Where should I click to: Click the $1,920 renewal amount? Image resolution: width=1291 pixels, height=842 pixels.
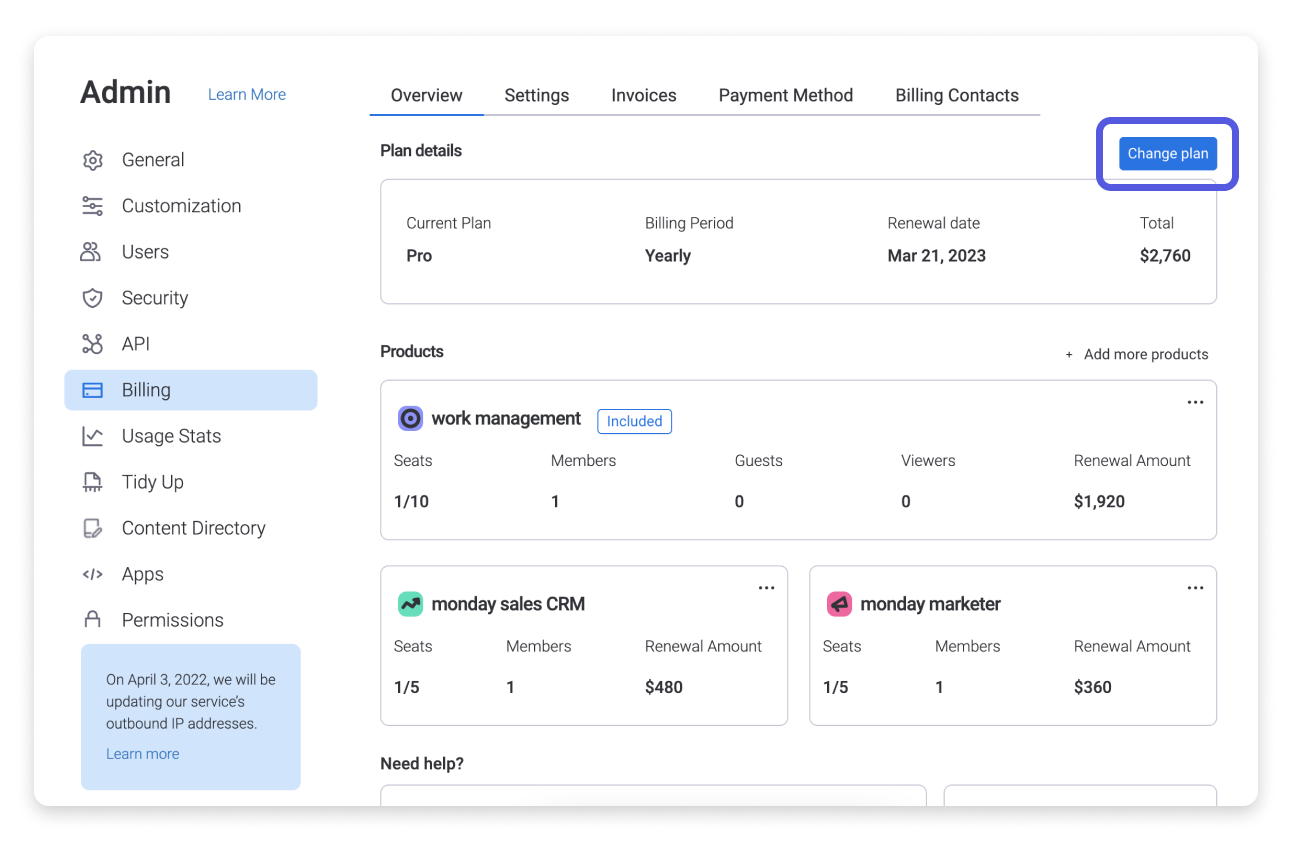[x=1099, y=502]
